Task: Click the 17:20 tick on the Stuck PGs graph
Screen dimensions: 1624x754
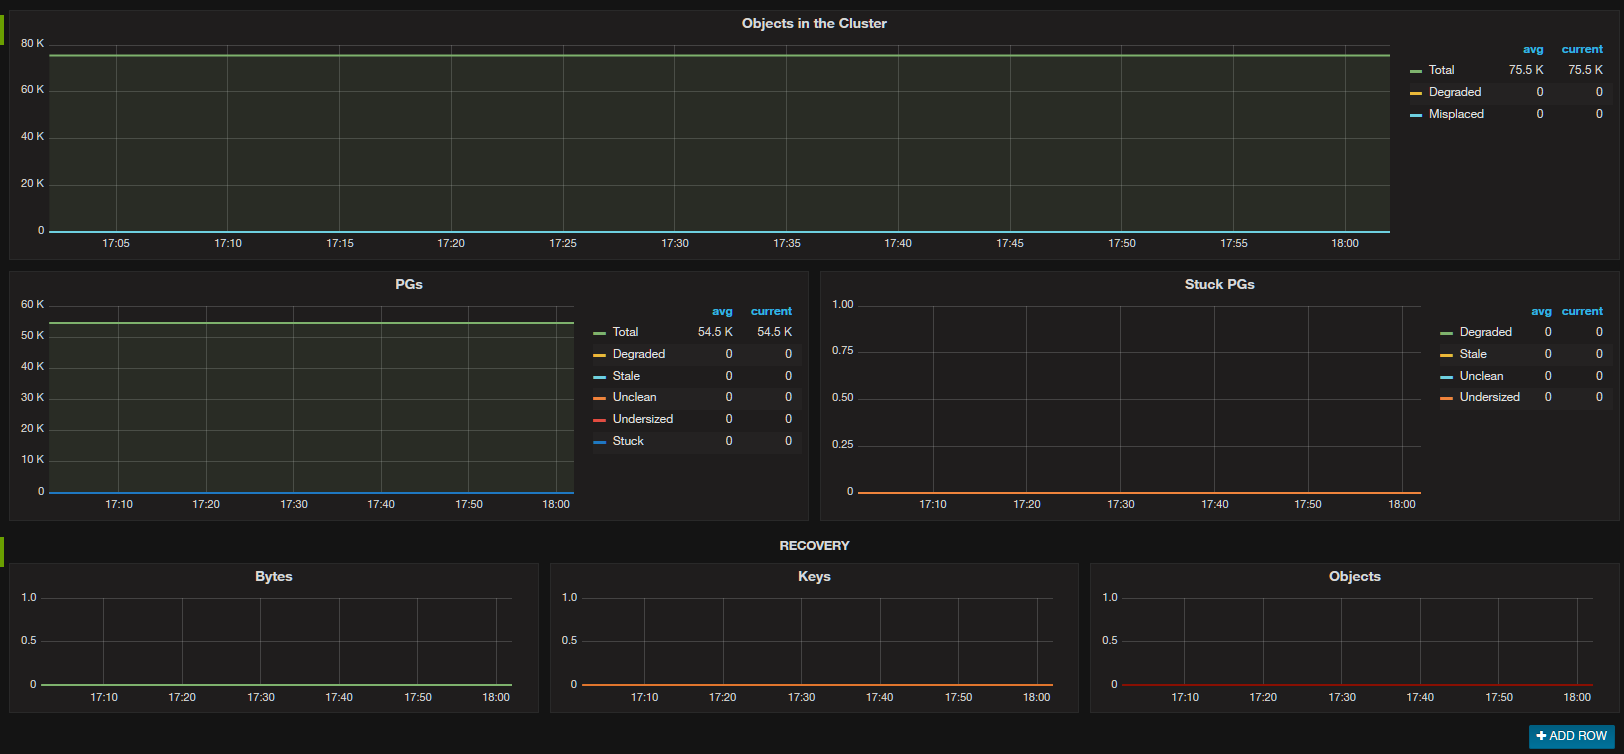Action: 1027,504
